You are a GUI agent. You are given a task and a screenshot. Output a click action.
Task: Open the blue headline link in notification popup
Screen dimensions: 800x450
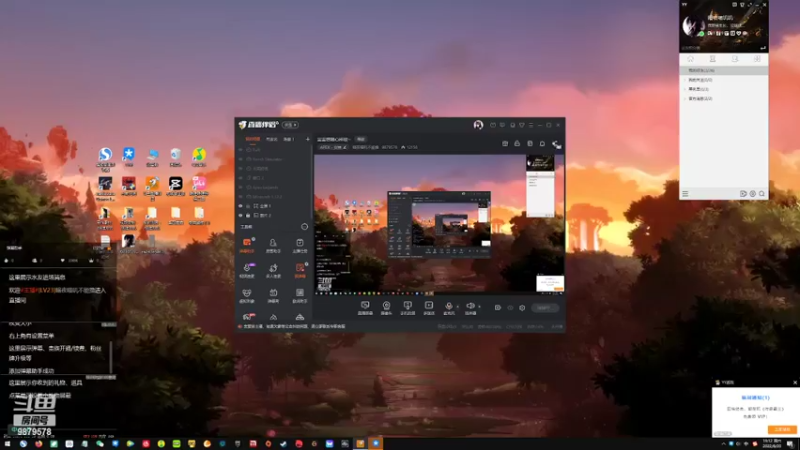tap(755, 397)
